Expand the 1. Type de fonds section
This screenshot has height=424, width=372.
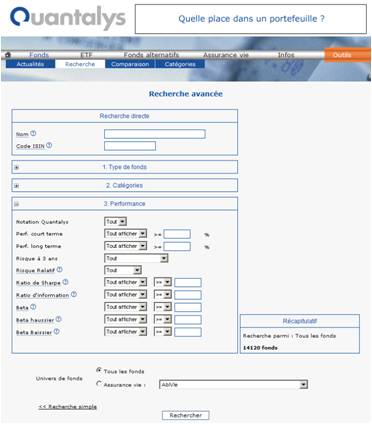pyautogui.click(x=17, y=167)
